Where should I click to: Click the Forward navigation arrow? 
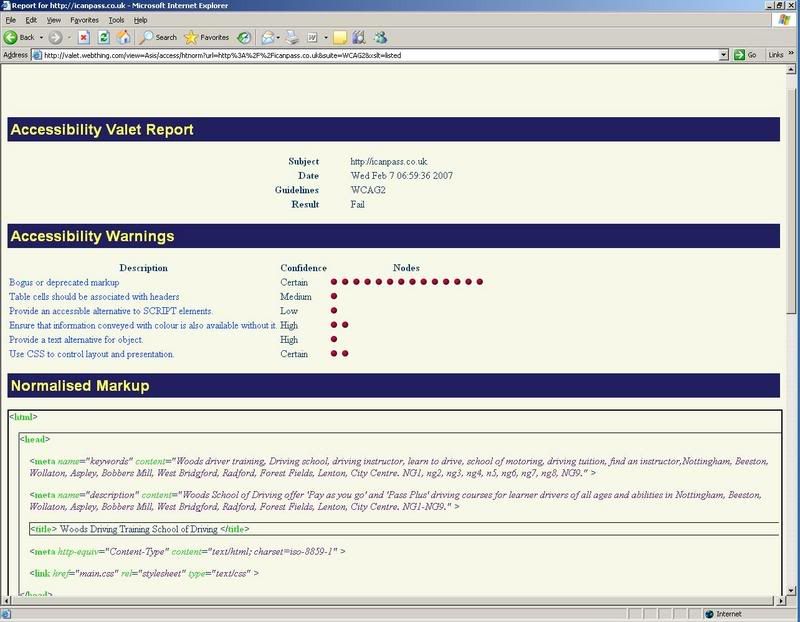point(56,37)
